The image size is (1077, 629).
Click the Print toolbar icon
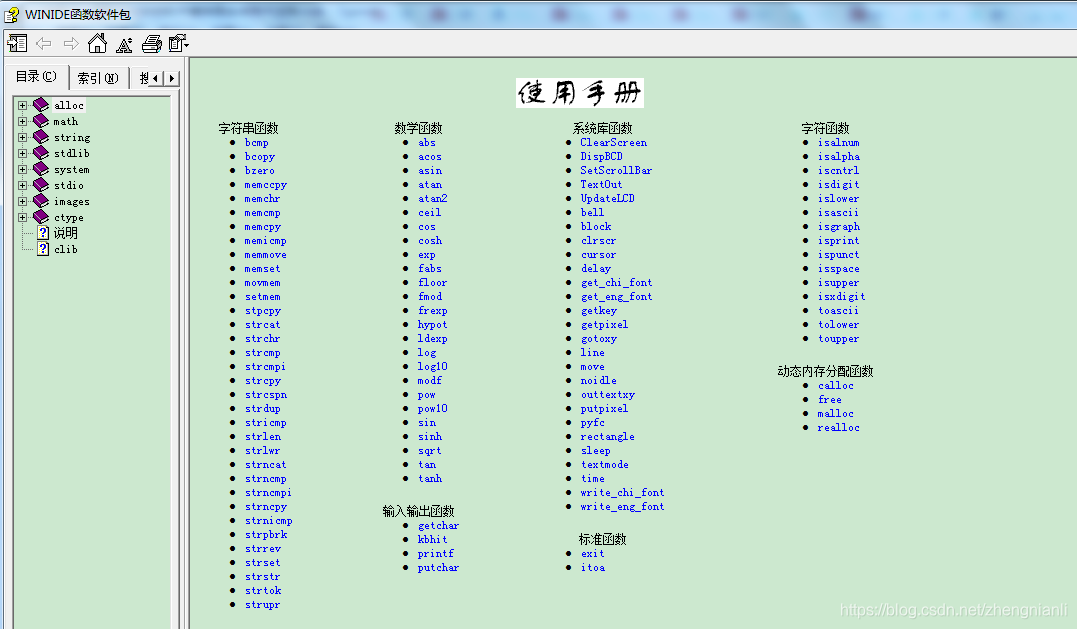tap(152, 44)
